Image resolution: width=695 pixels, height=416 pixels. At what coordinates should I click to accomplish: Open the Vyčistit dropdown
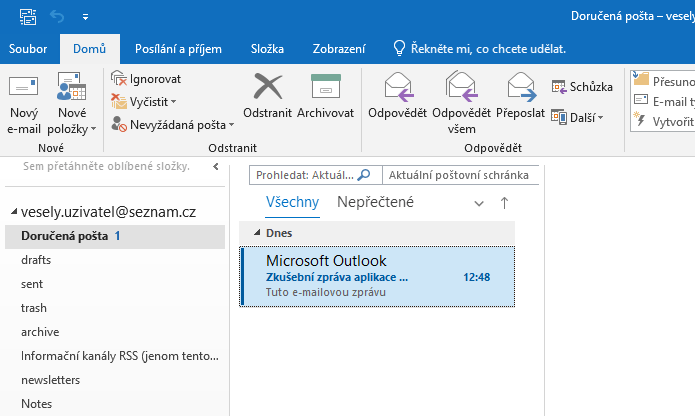point(144,102)
